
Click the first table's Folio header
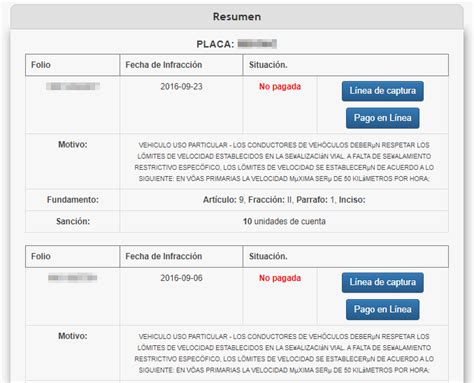tap(41, 65)
